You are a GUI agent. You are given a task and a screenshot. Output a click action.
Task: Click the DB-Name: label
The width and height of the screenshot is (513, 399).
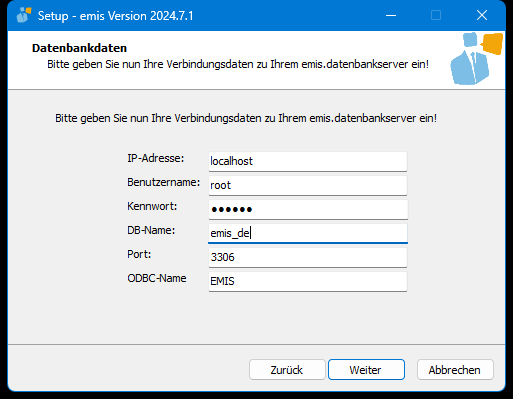[x=151, y=230]
